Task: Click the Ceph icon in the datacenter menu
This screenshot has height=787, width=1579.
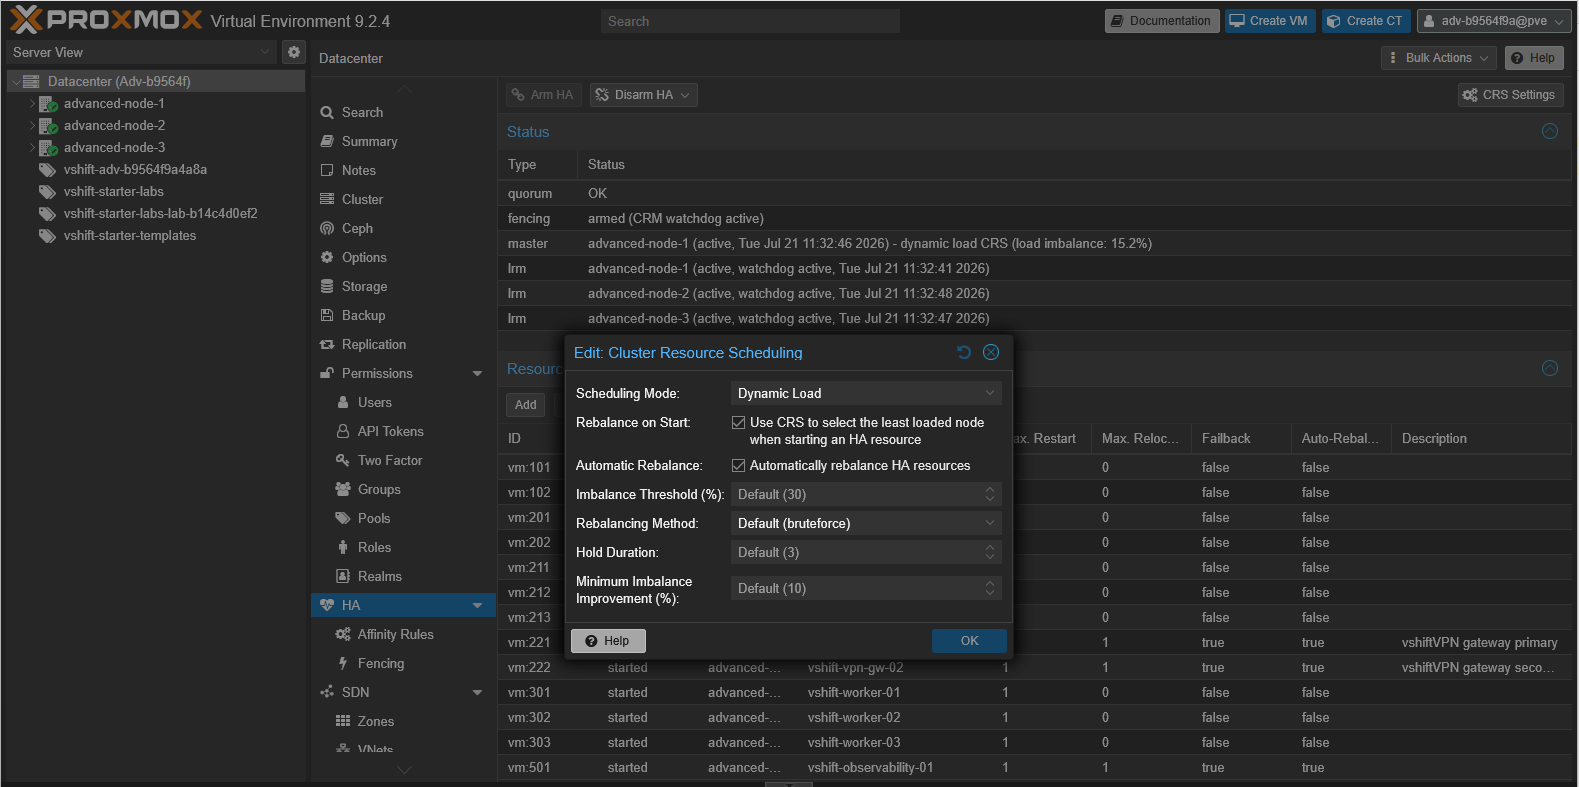Action: 327,229
